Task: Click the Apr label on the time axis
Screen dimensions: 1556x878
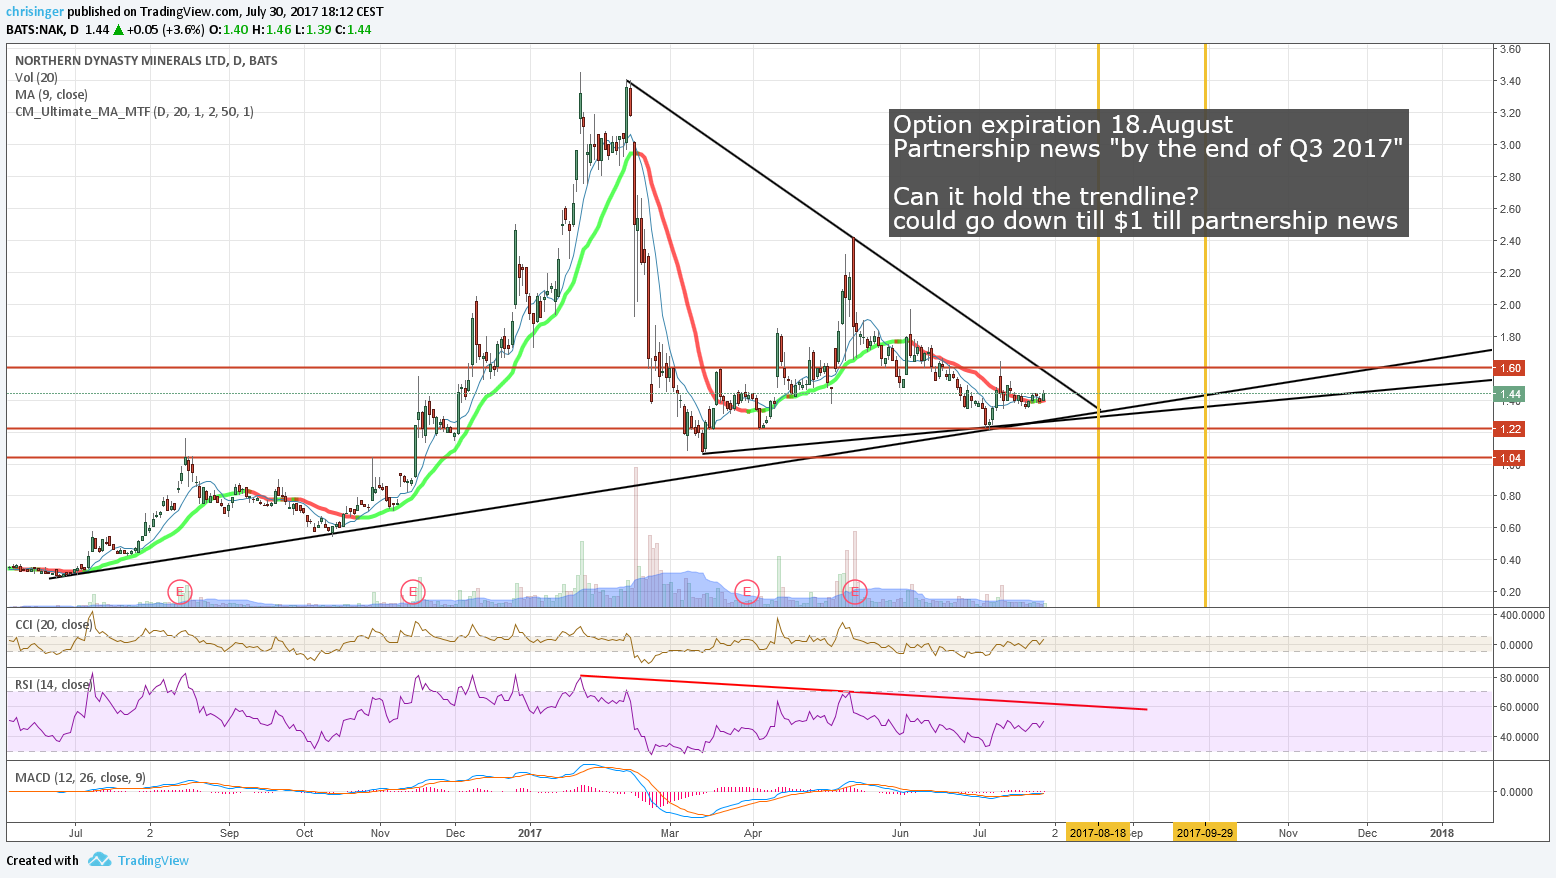Action: pyautogui.click(x=753, y=833)
